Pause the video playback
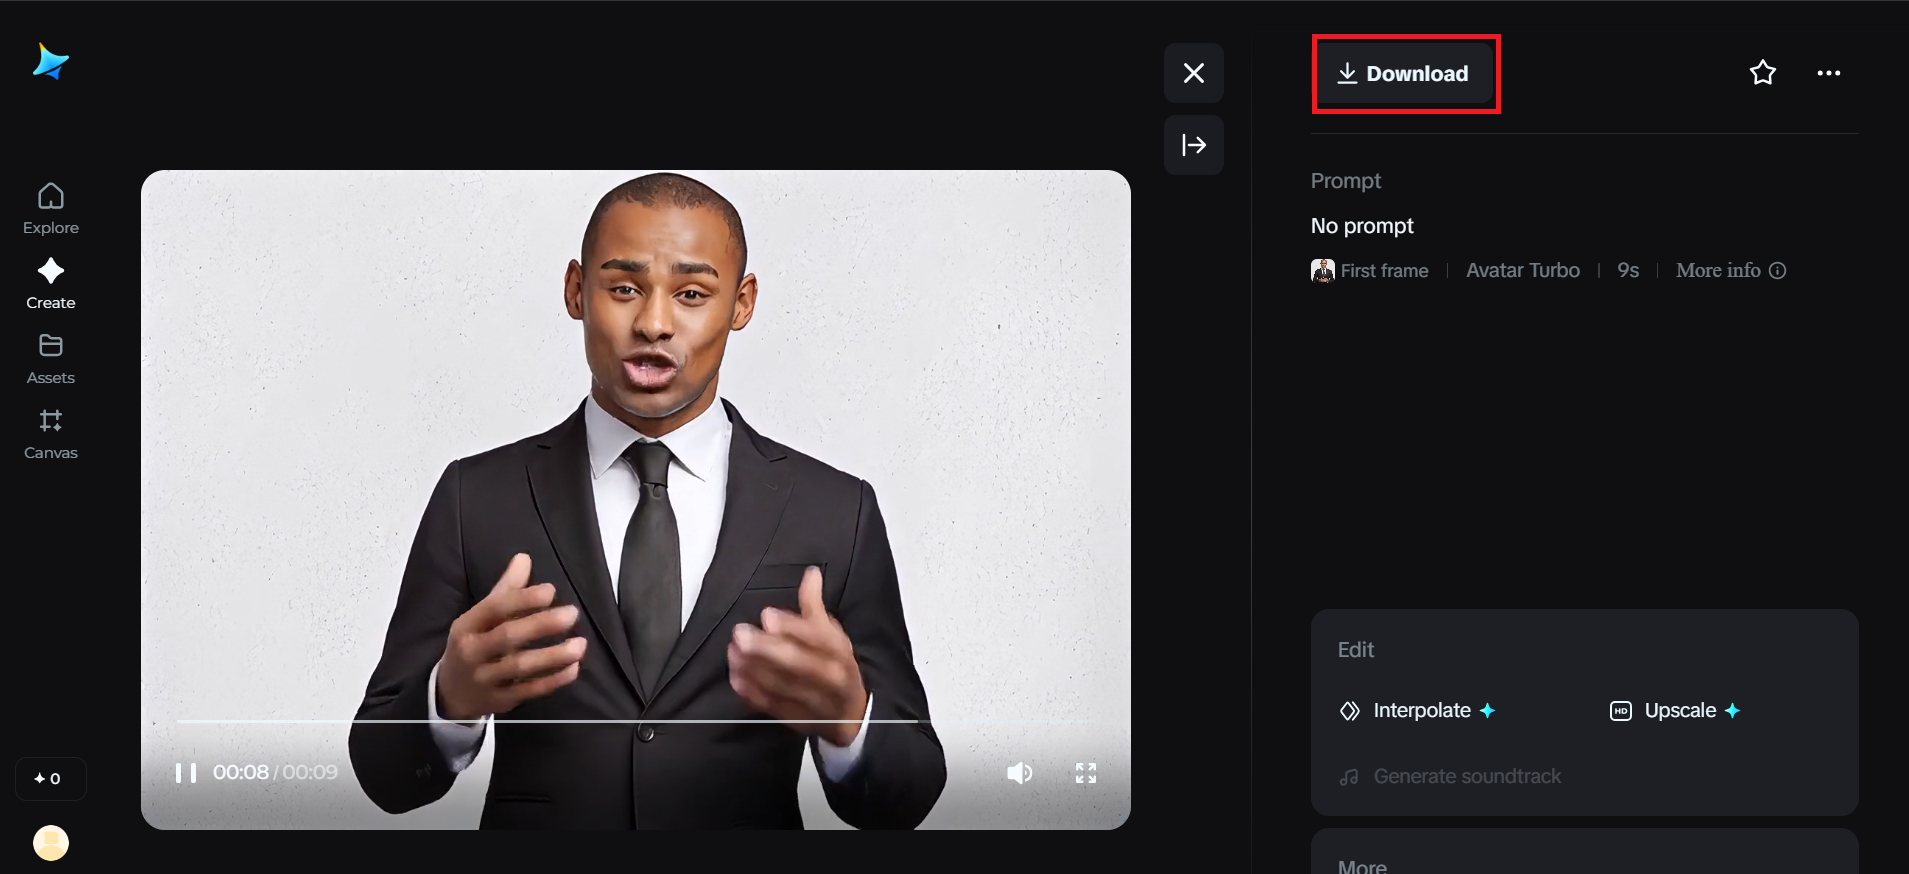The width and height of the screenshot is (1909, 874). (x=186, y=773)
